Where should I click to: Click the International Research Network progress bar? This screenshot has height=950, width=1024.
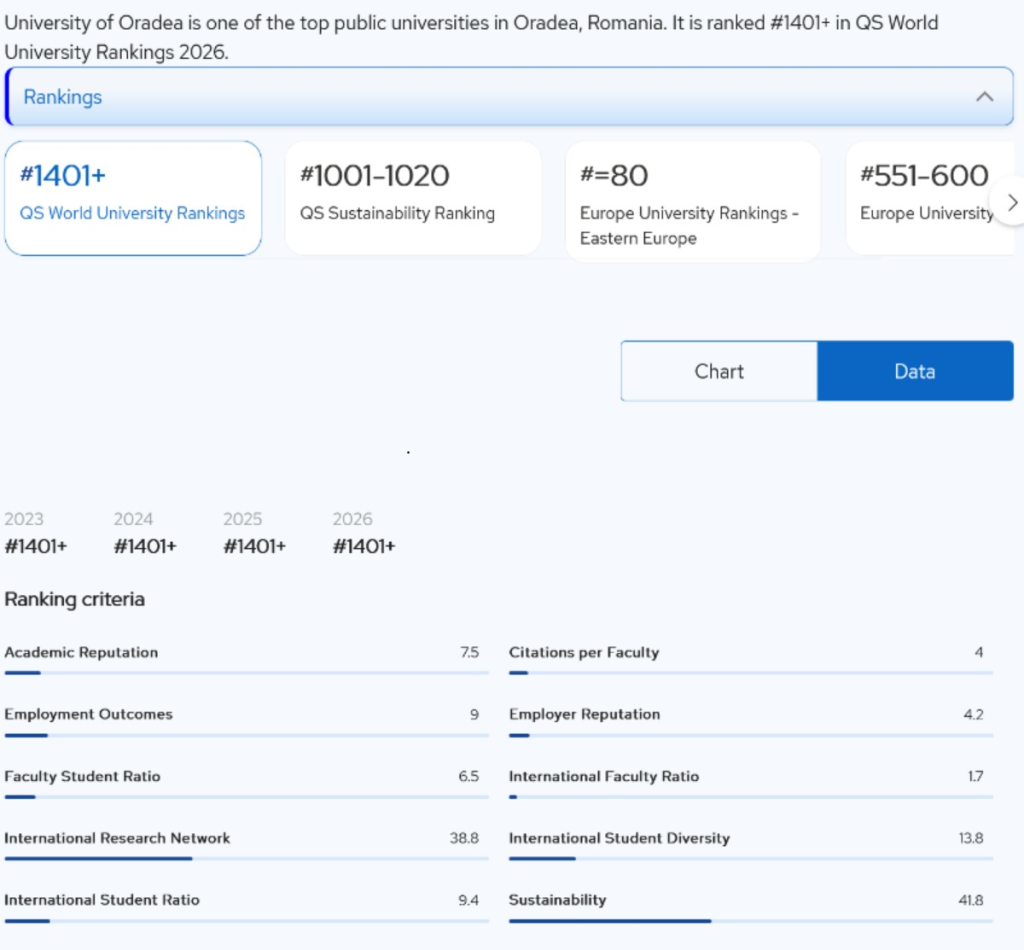coord(247,859)
